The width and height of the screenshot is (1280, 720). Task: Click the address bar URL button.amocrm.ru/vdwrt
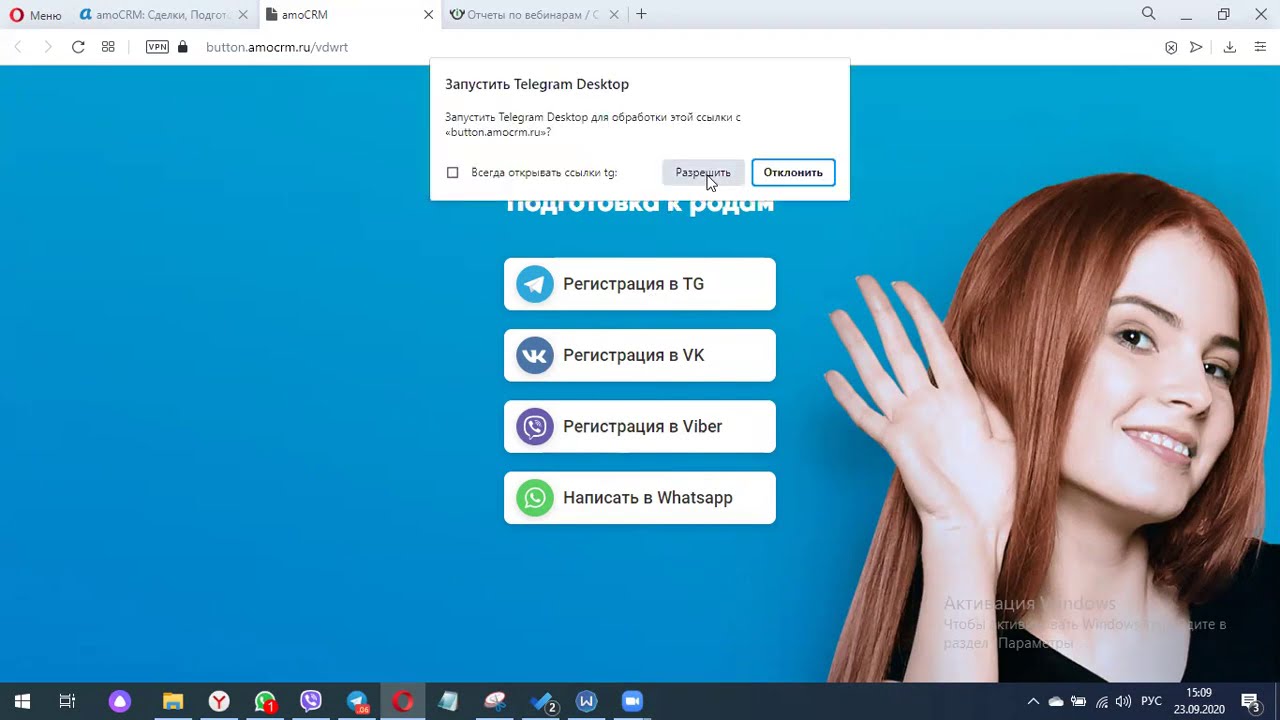click(277, 47)
